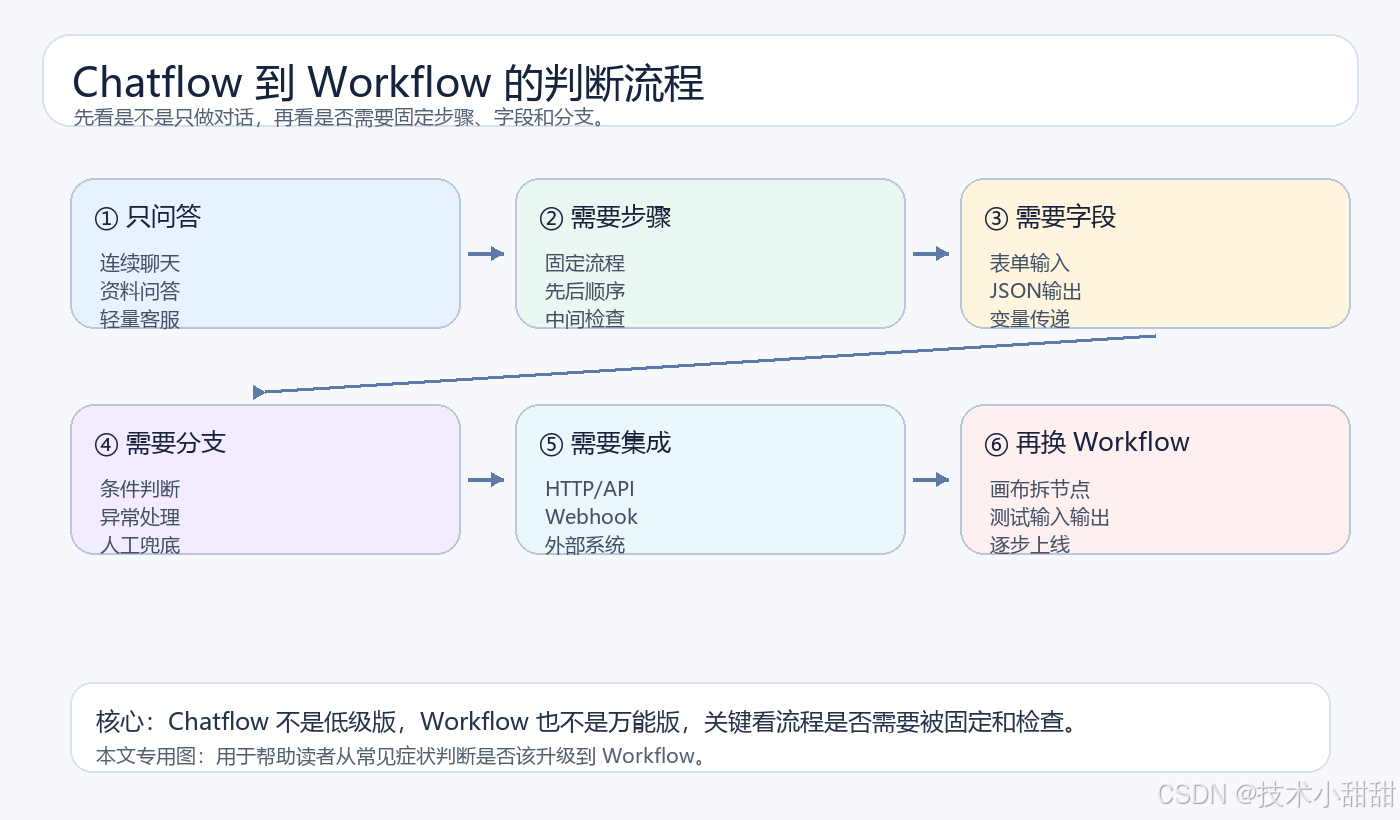1400x820 pixels.
Task: Click the "HTTP/API" line
Action: pyautogui.click(x=590, y=489)
